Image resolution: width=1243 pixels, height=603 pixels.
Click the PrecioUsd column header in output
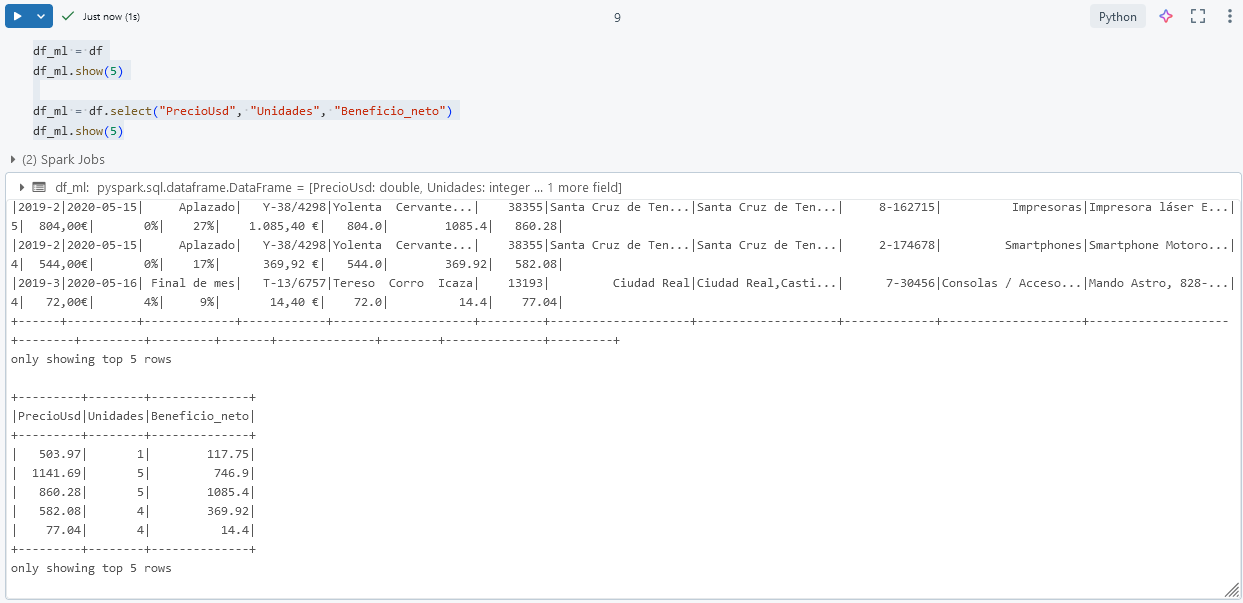coord(49,416)
